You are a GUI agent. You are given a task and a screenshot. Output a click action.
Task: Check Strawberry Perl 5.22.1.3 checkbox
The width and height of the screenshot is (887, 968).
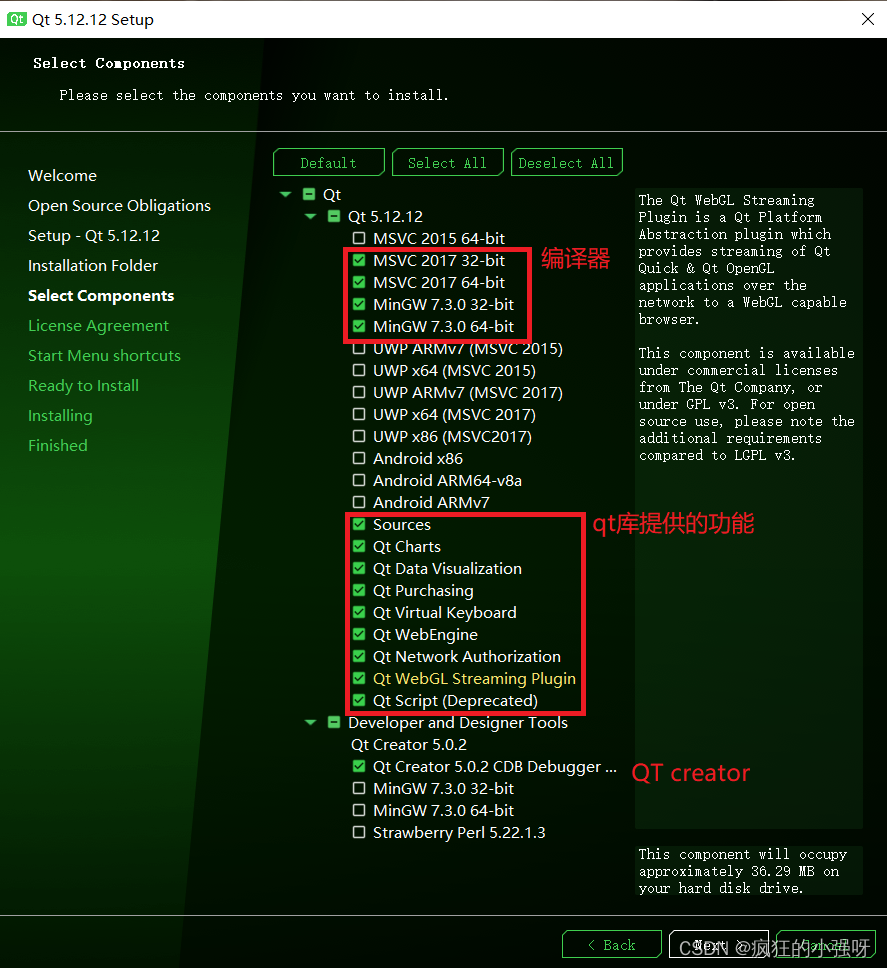click(359, 832)
